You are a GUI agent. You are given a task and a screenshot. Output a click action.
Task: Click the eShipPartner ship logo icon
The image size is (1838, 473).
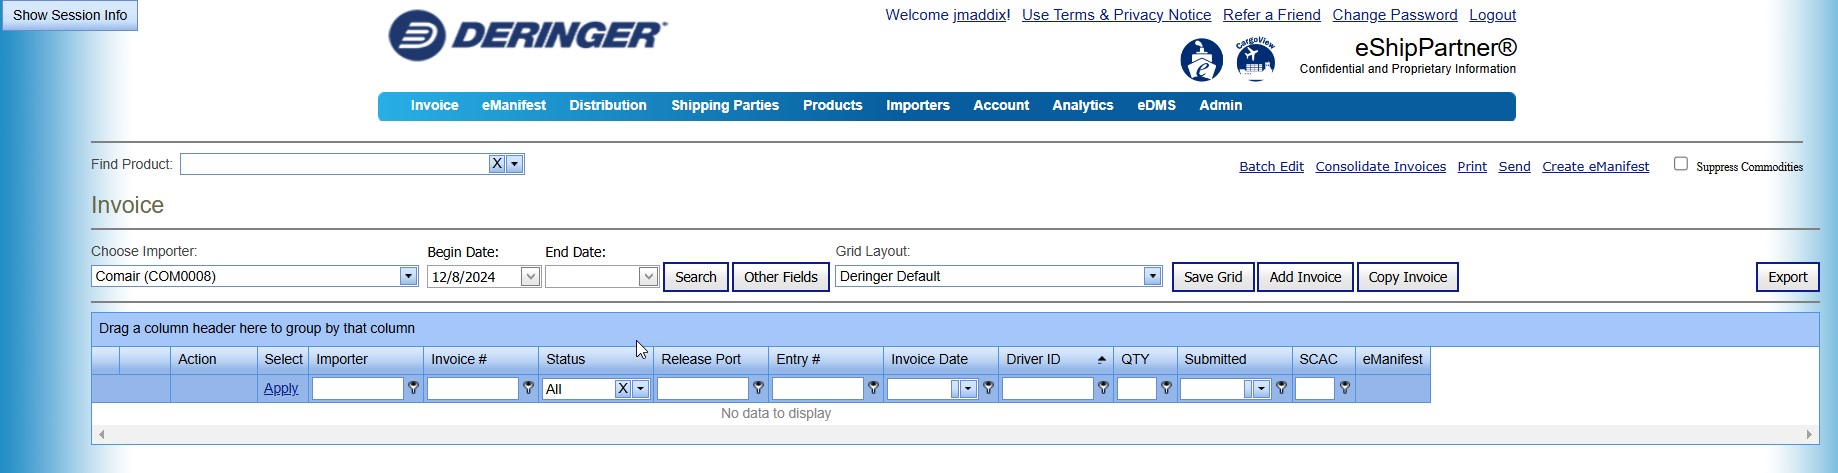click(1201, 60)
